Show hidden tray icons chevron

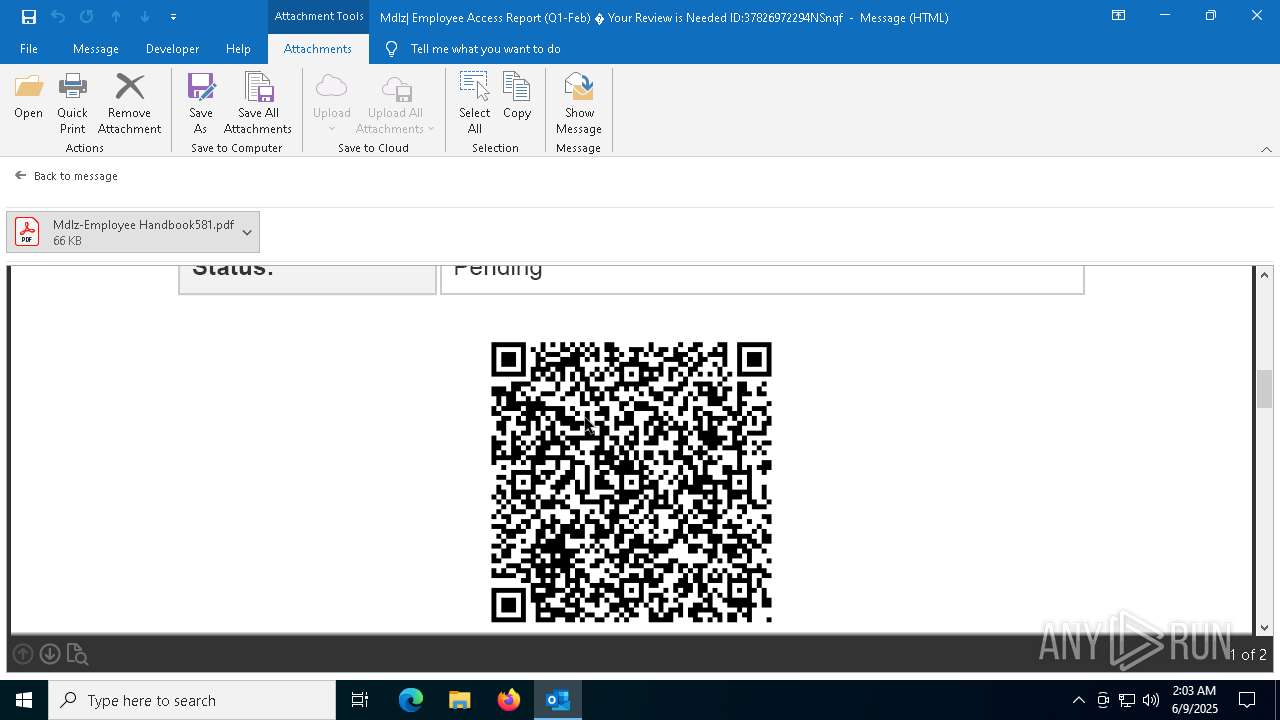1079,700
